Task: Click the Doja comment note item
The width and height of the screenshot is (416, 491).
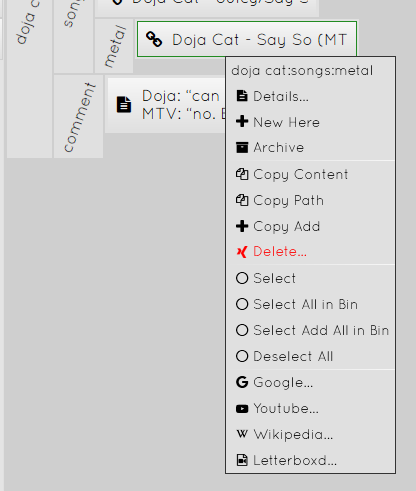Action: pos(165,105)
